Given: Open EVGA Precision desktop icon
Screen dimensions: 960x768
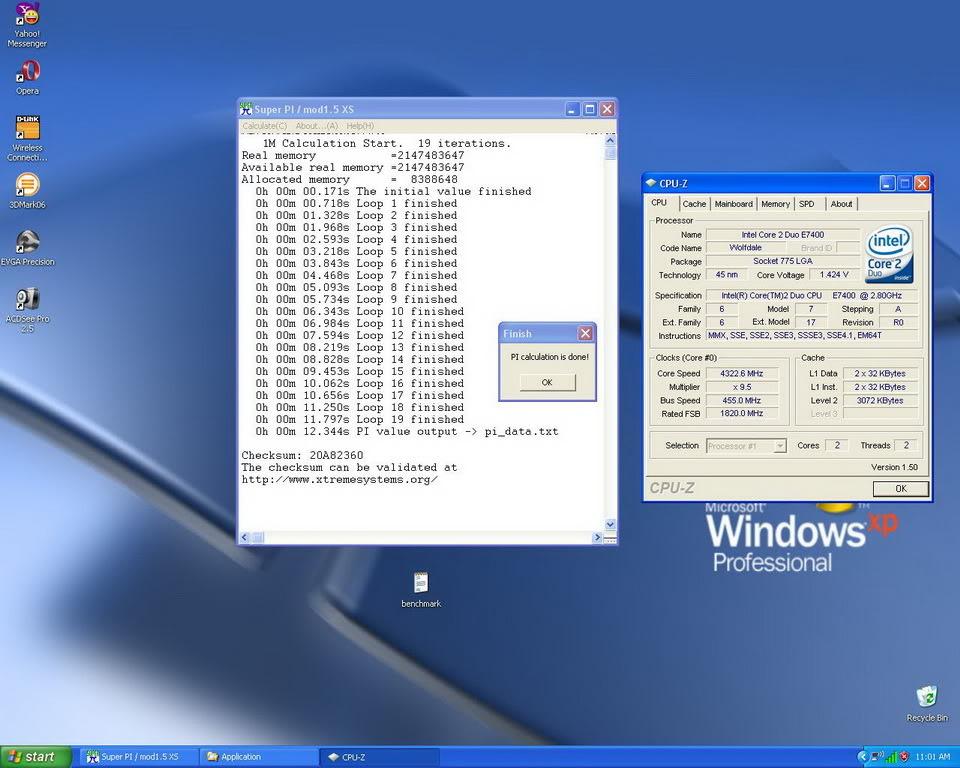Looking at the screenshot, I should (x=27, y=248).
